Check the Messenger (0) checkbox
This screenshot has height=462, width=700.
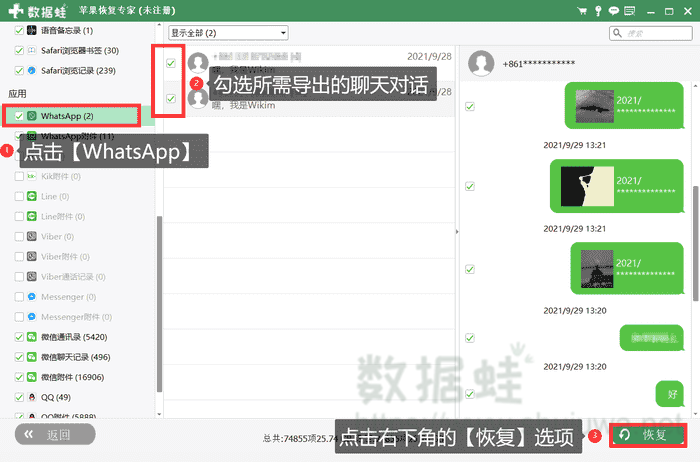tap(19, 297)
